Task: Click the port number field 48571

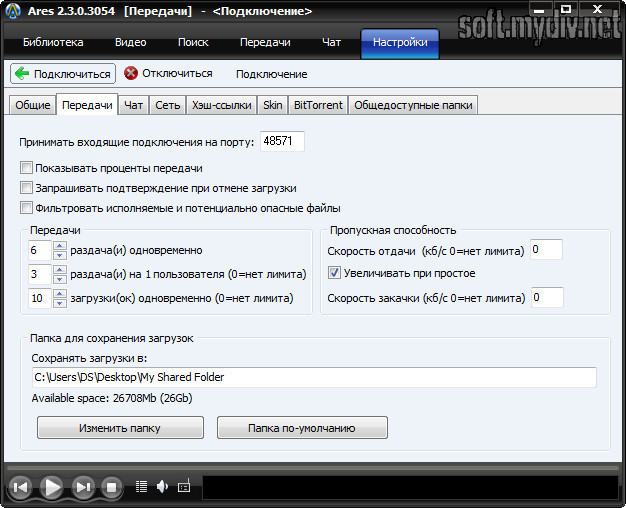Action: 282,141
